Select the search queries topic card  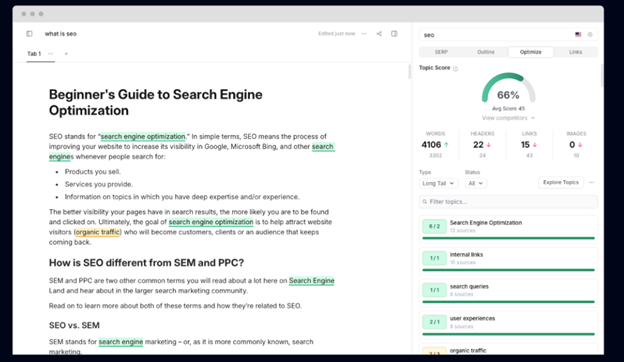[508, 292]
